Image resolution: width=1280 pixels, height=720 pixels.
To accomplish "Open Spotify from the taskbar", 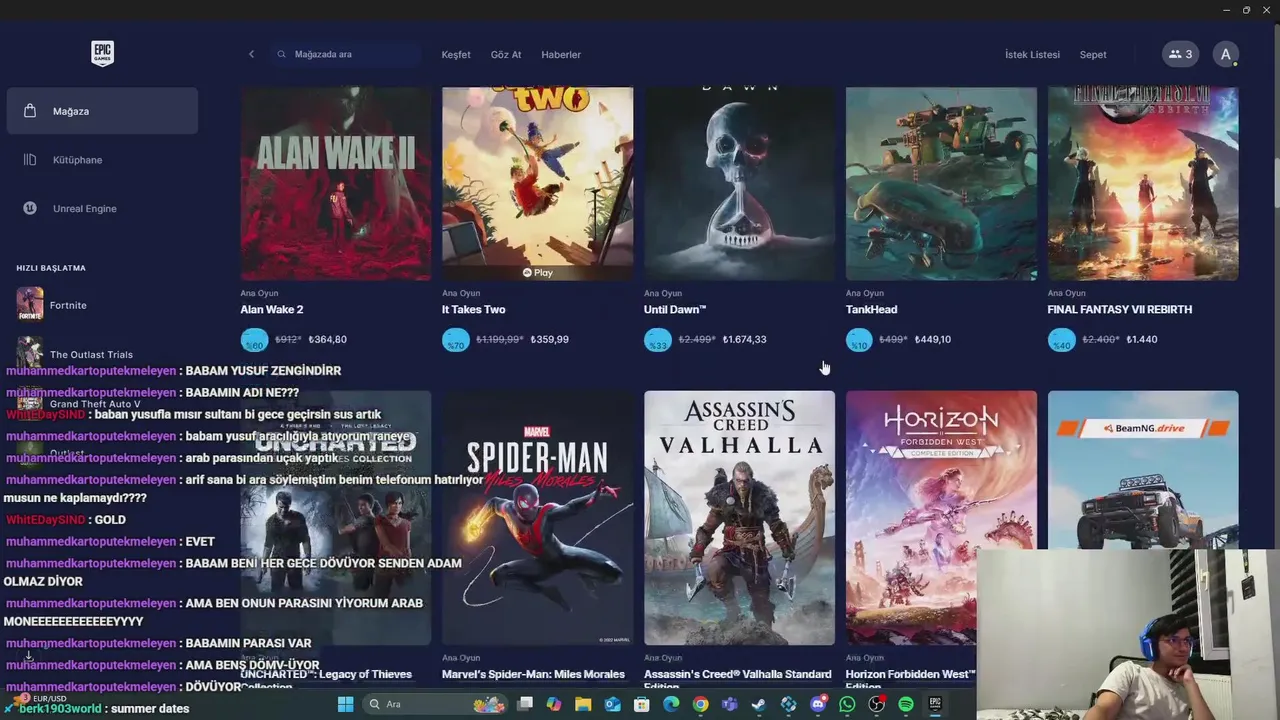I will pyautogui.click(x=906, y=704).
